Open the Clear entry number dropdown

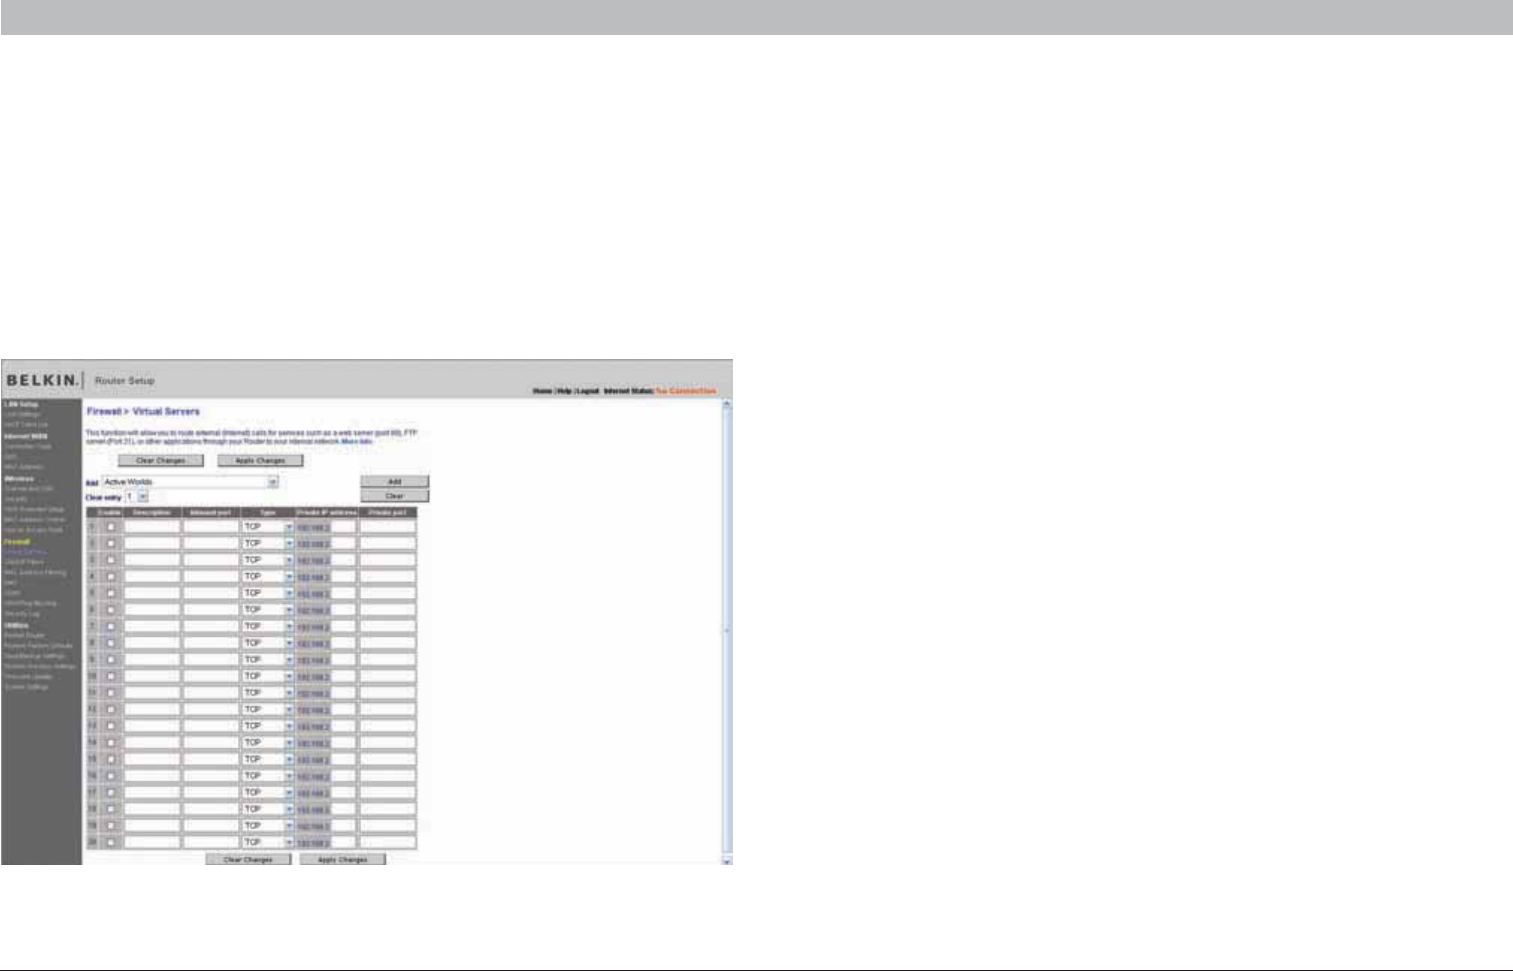coord(137,496)
